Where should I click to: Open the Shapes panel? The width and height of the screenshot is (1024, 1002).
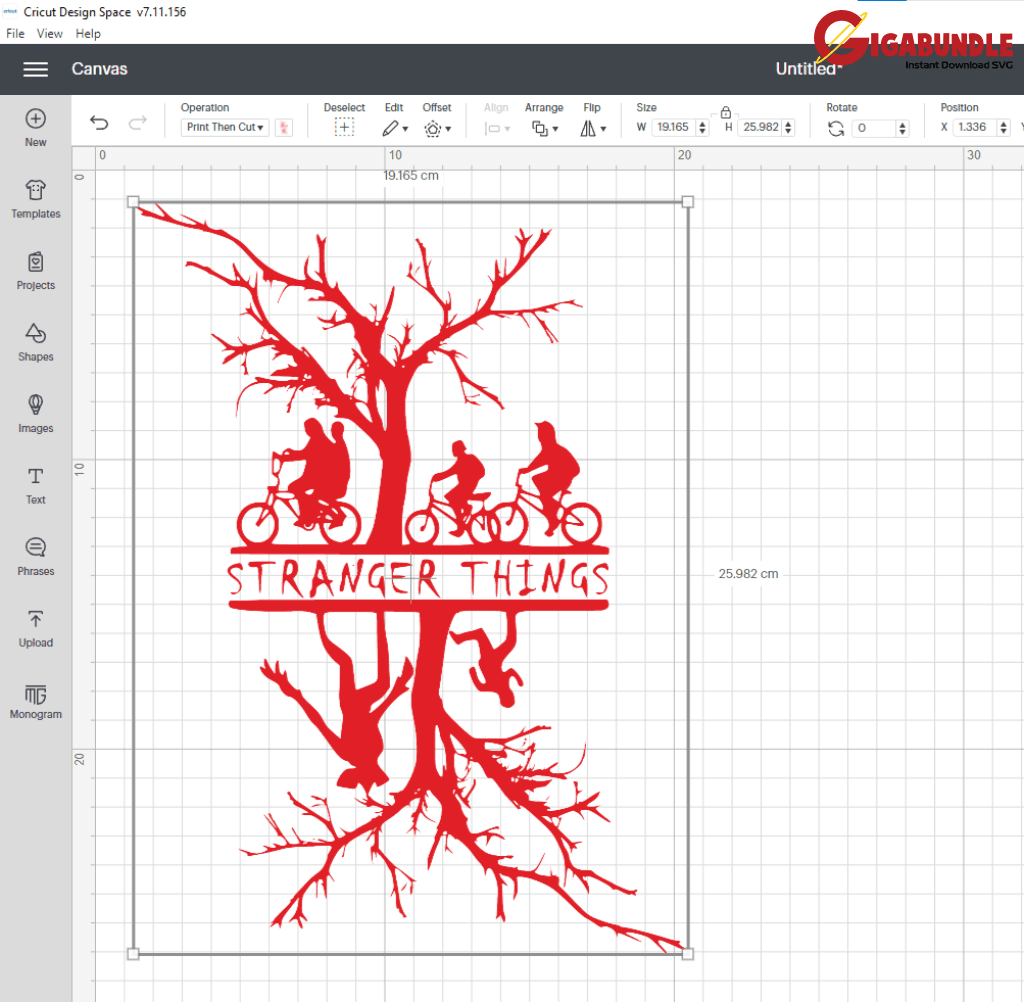pyautogui.click(x=36, y=342)
